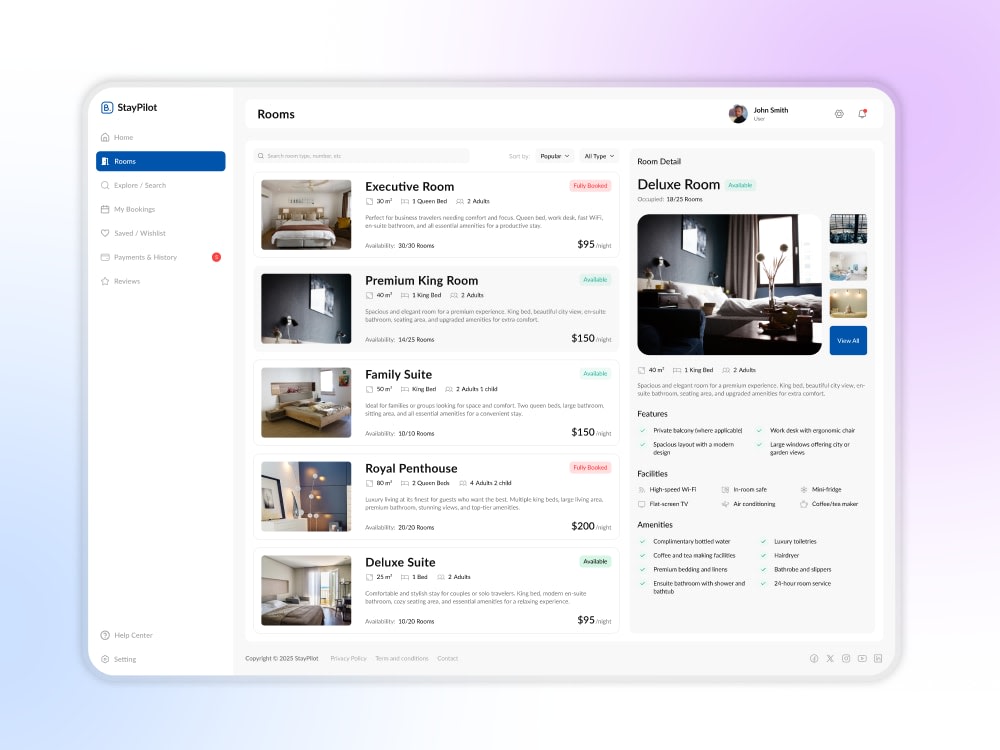Open the YouTube footer icon
Image resolution: width=1000 pixels, height=750 pixels.
(862, 659)
